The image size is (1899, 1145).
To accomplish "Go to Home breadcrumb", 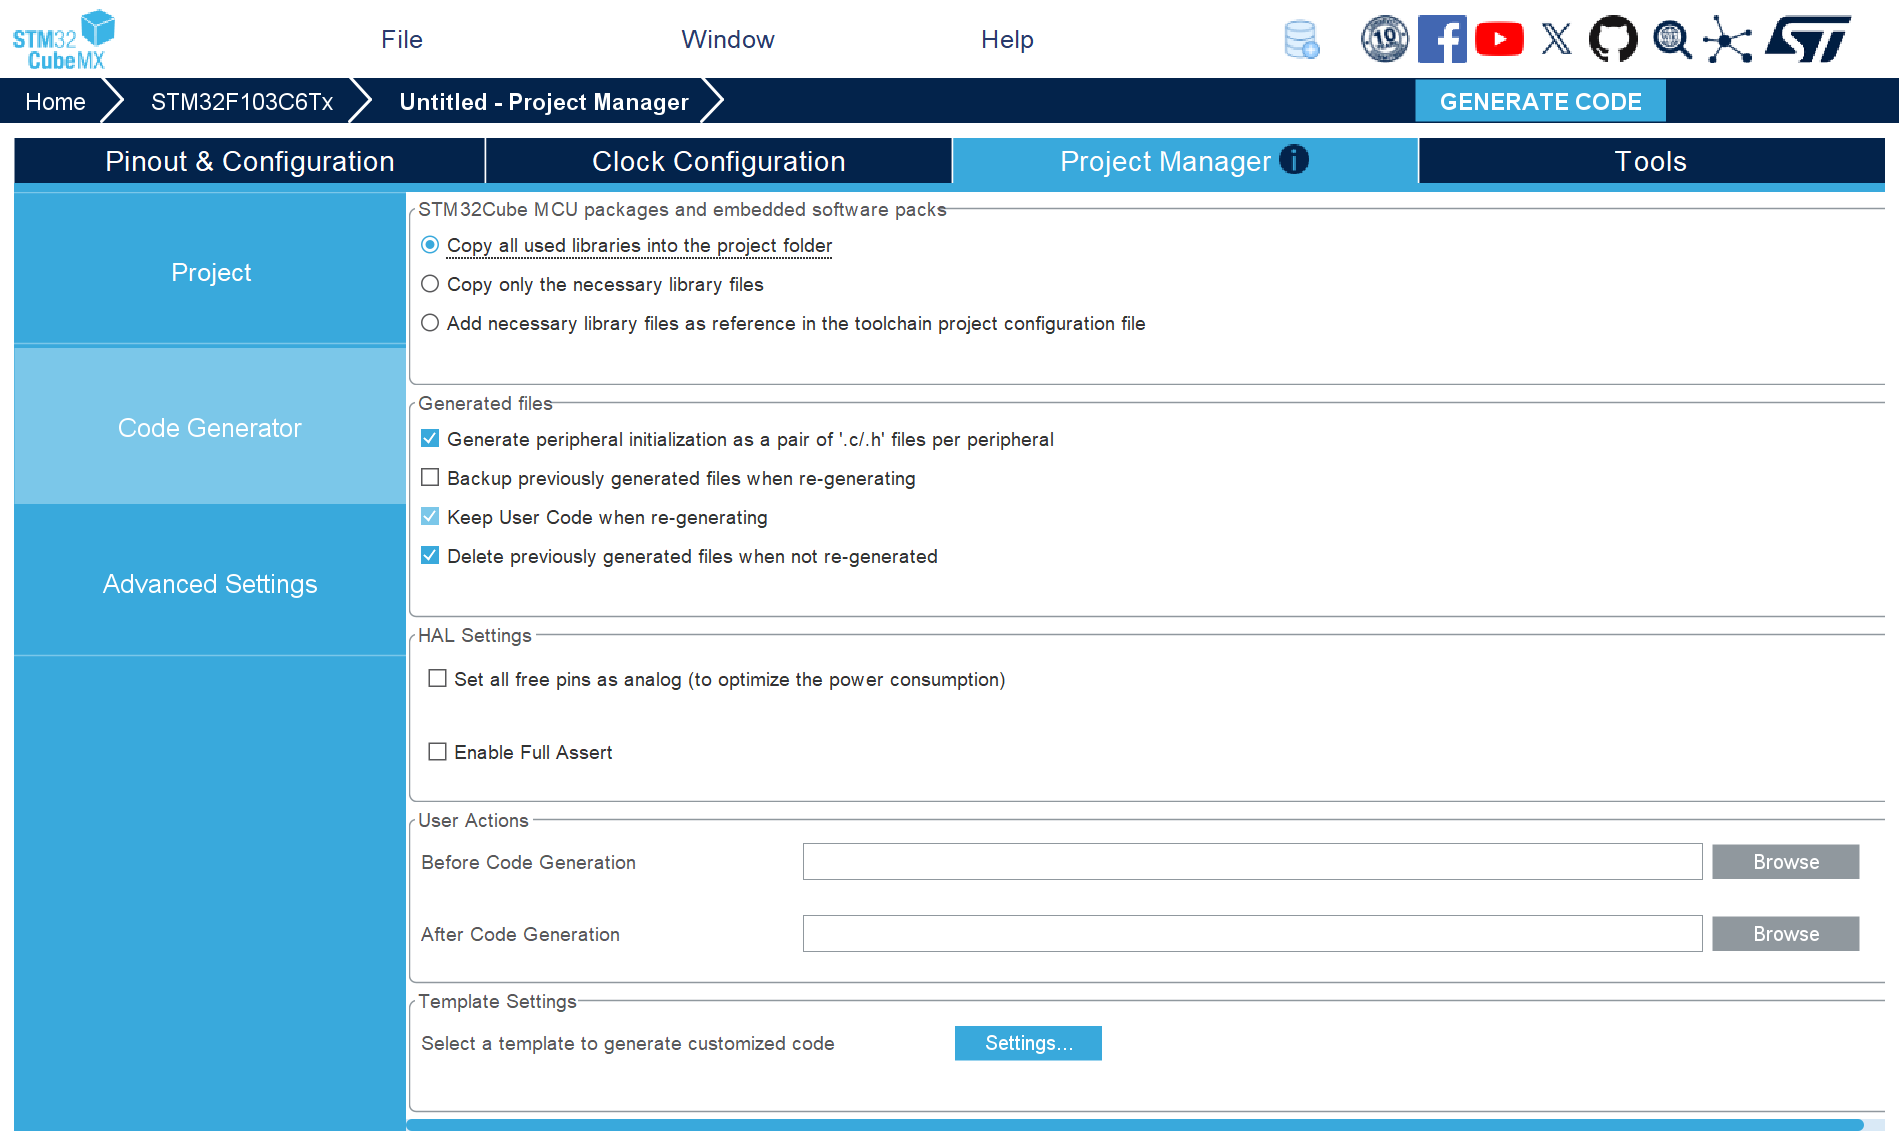I will (x=56, y=102).
